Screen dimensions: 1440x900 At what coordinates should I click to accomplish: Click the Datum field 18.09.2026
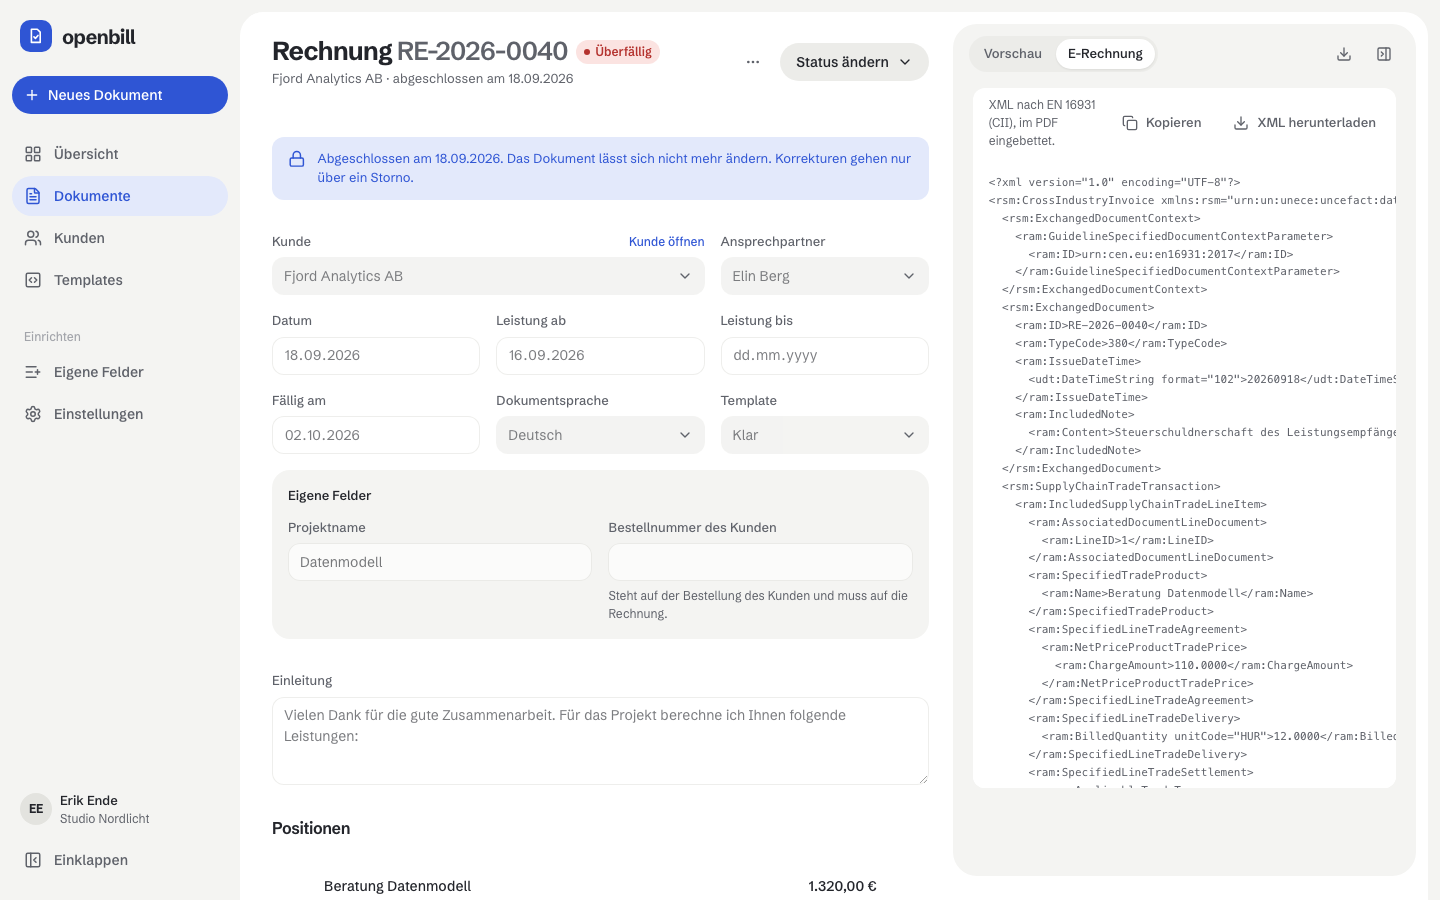(376, 356)
